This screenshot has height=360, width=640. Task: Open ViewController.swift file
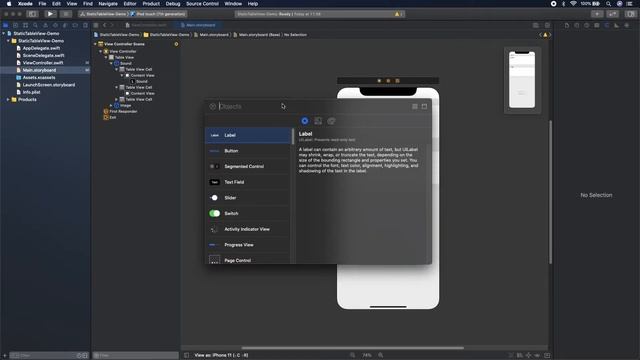[x=43, y=63]
